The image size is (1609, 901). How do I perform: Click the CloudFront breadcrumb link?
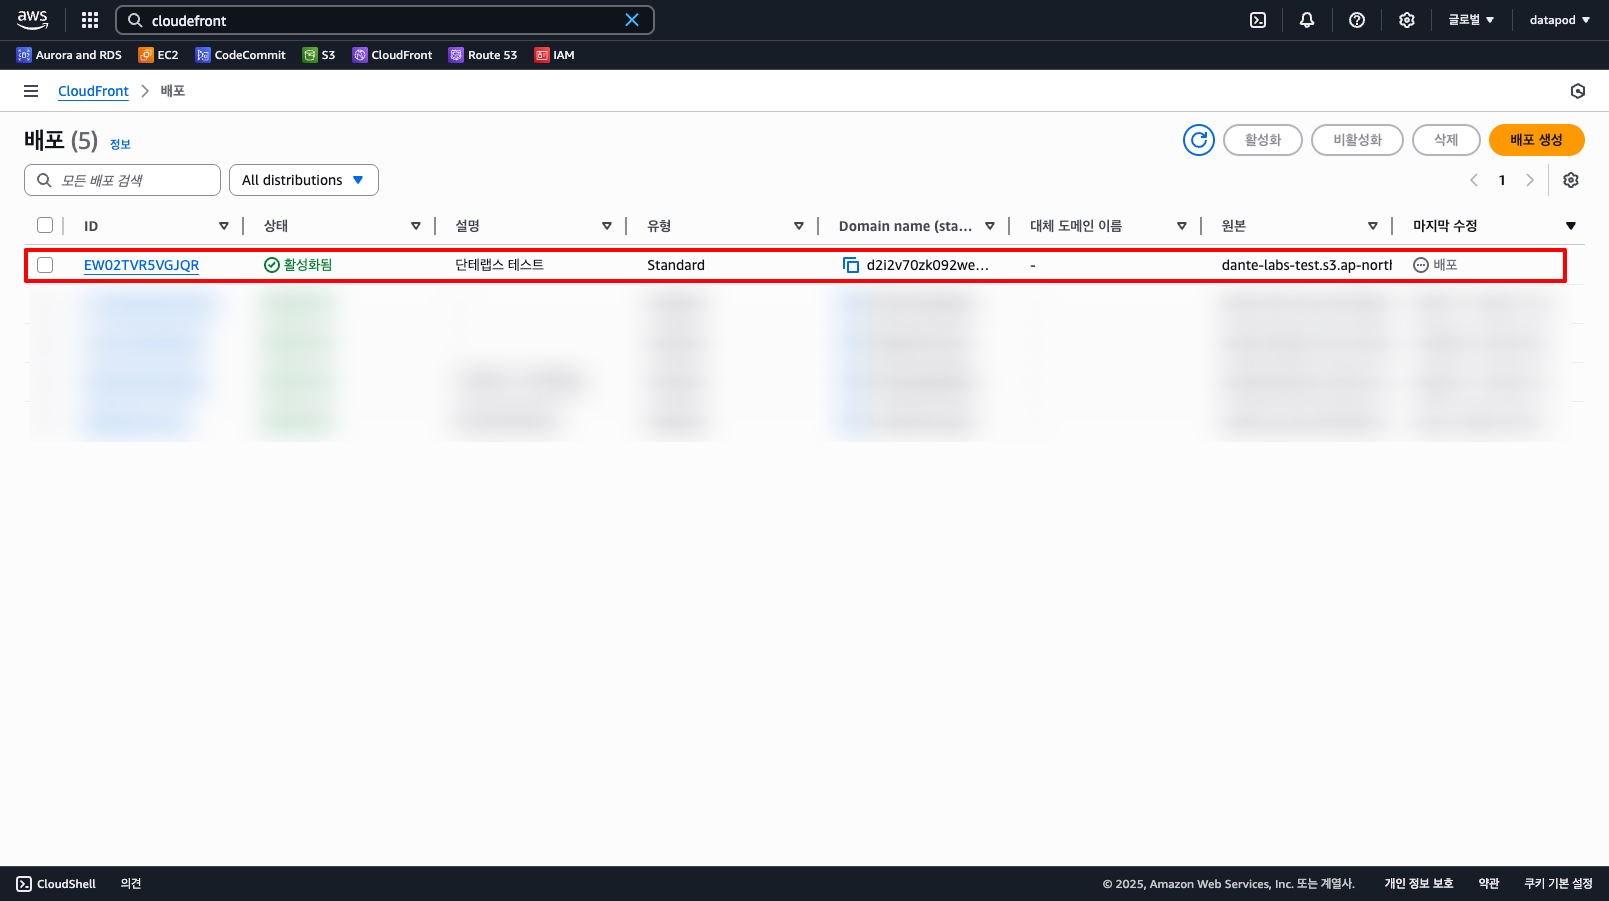[93, 91]
